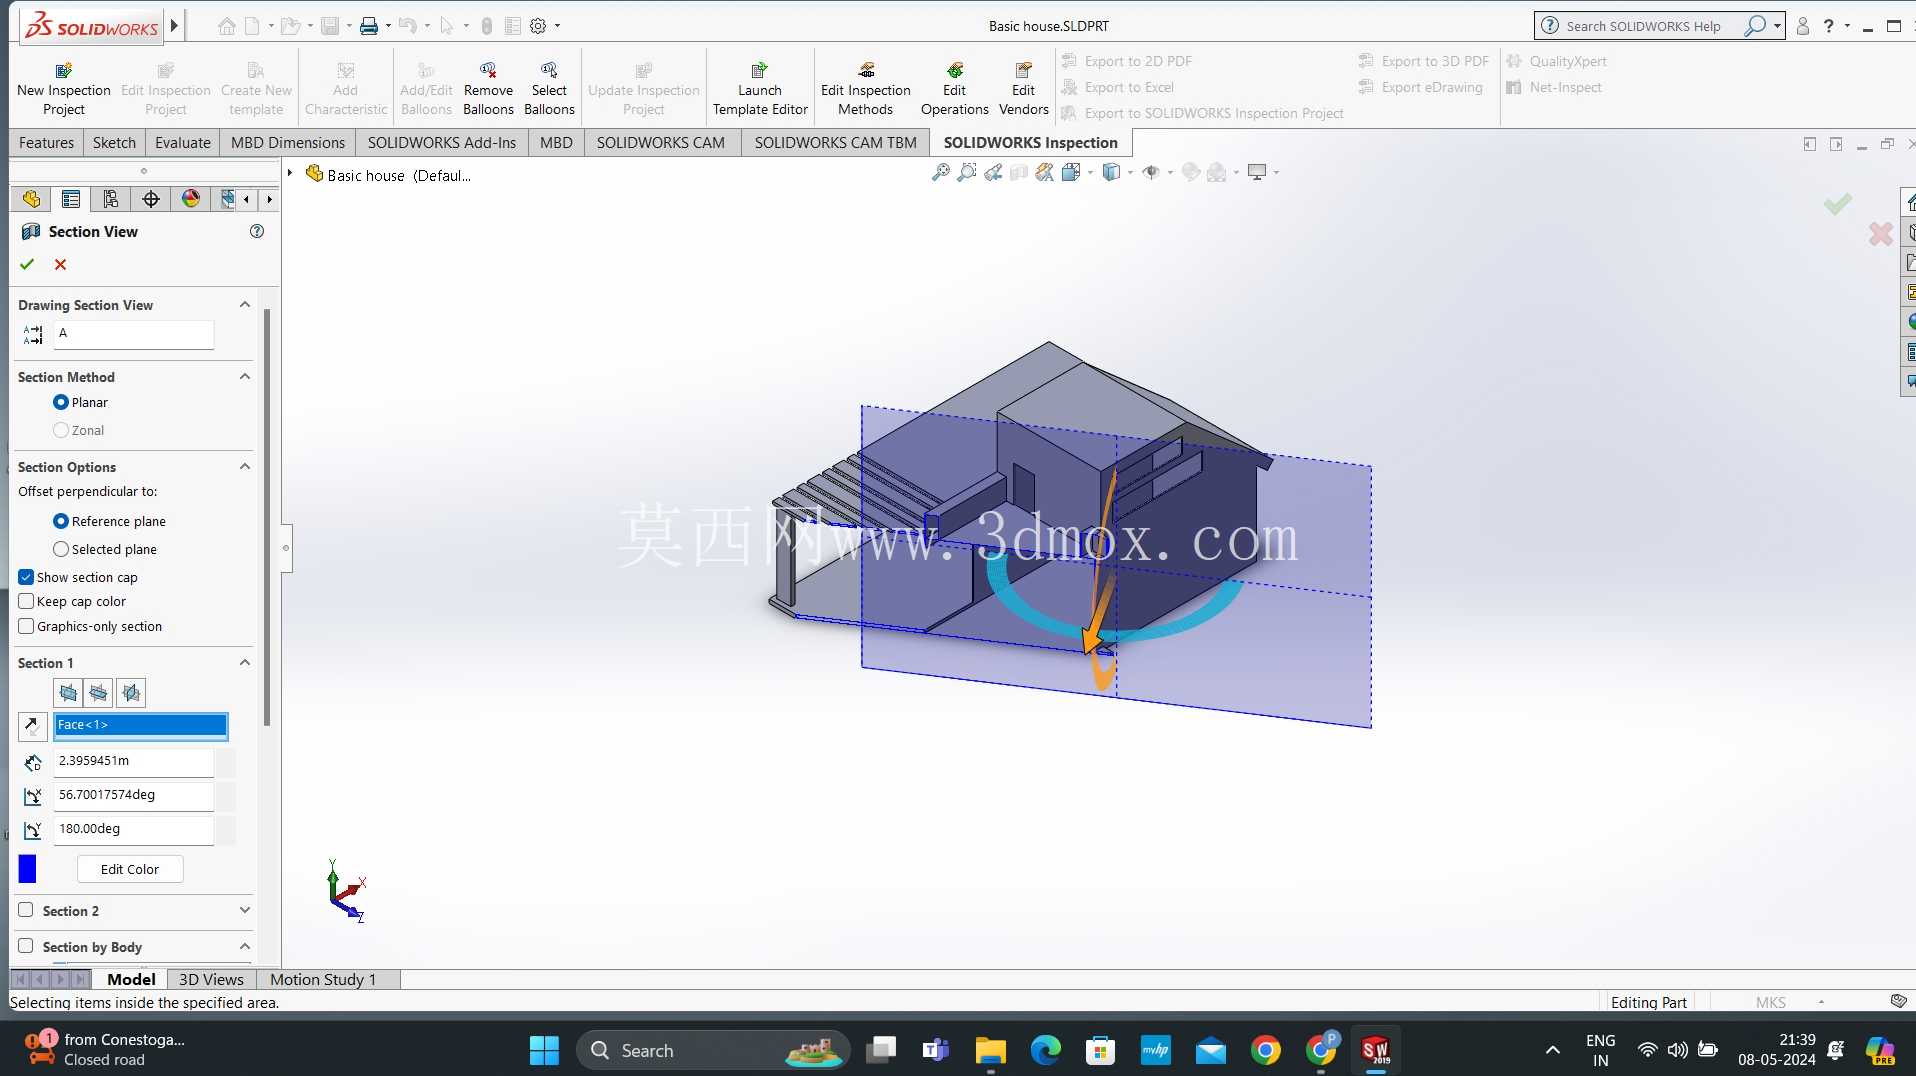1916x1076 pixels.
Task: Switch to the Sketch tab
Action: [x=114, y=143]
